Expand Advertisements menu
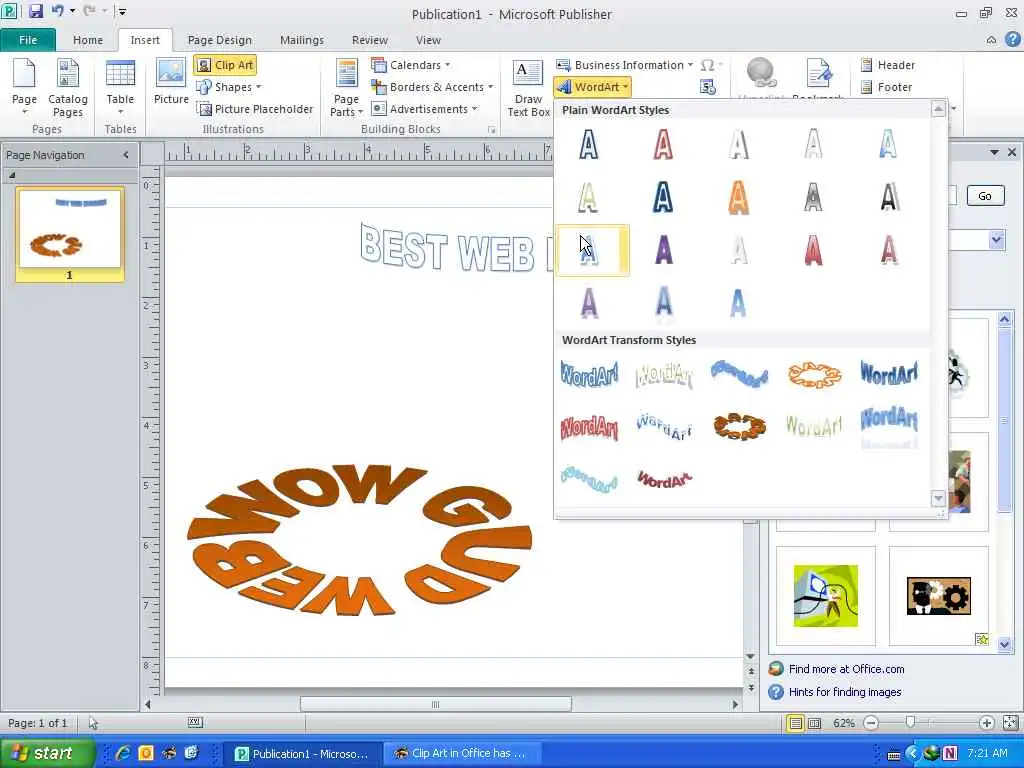 coord(424,109)
